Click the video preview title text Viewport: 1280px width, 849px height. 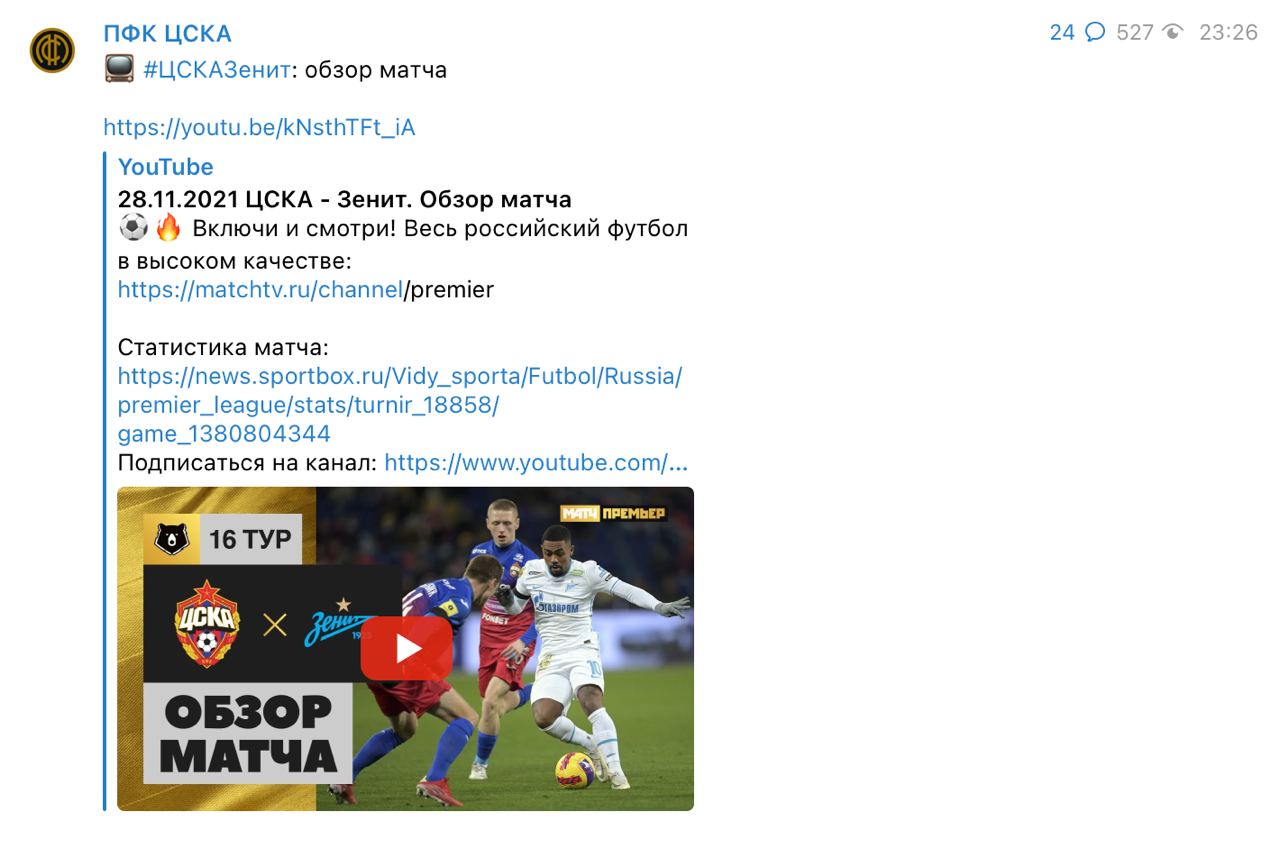(x=345, y=198)
